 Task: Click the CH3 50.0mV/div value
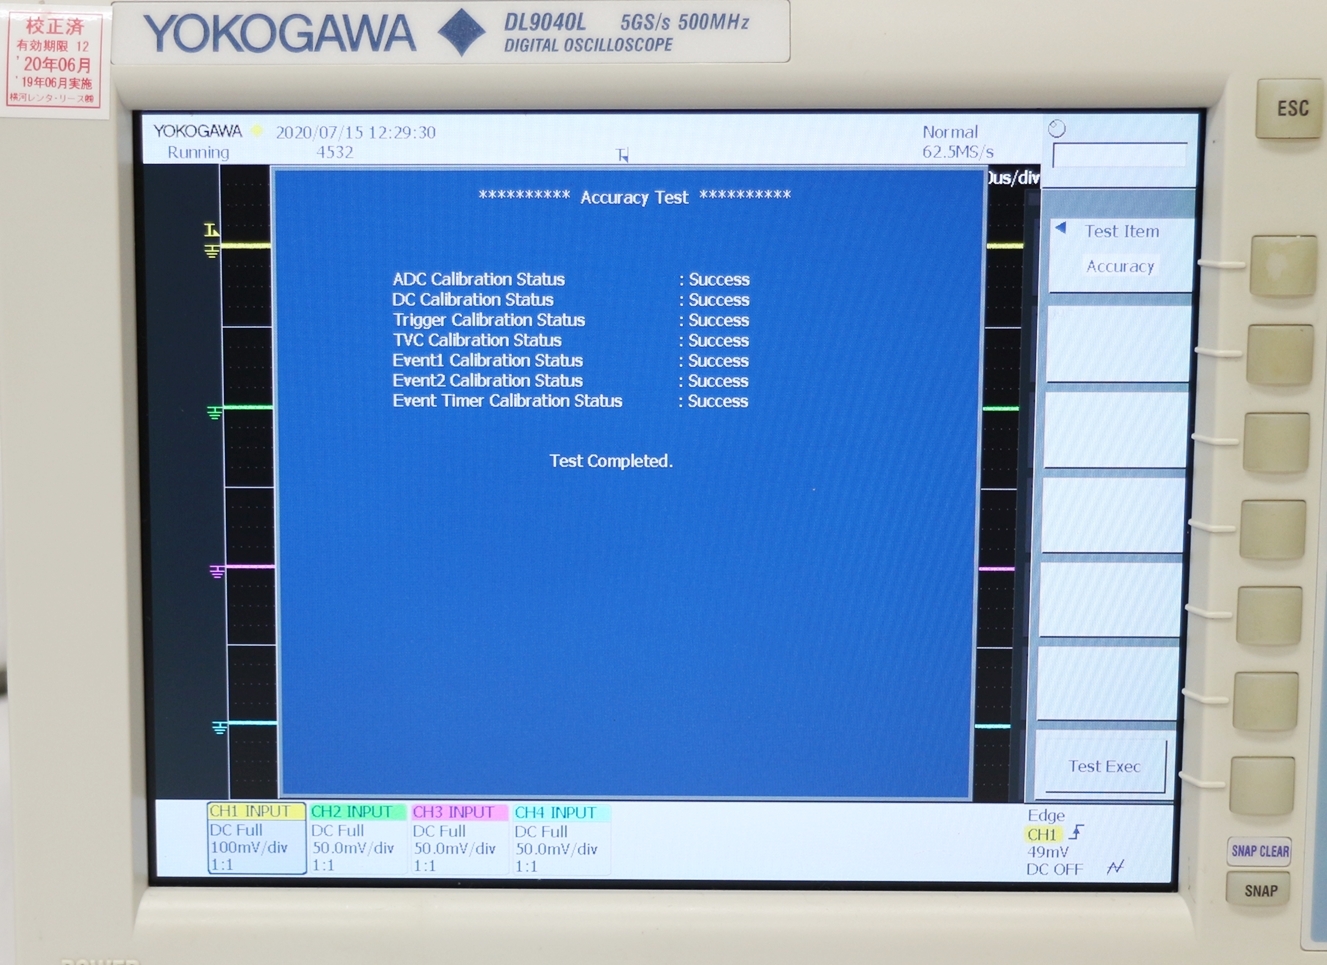click(x=455, y=849)
